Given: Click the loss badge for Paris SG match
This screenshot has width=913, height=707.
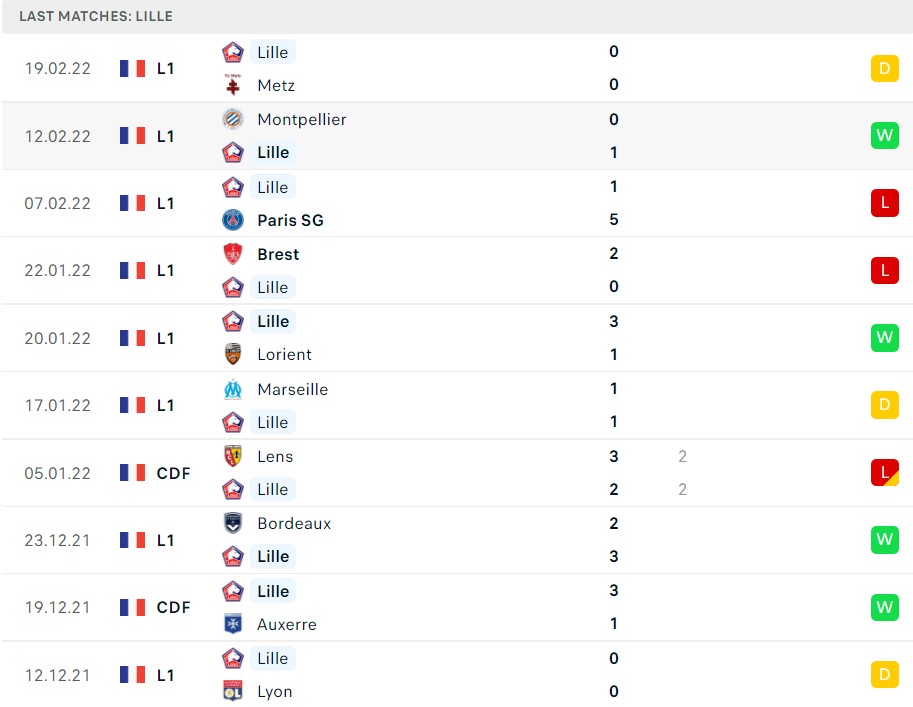Looking at the screenshot, I should click(884, 203).
